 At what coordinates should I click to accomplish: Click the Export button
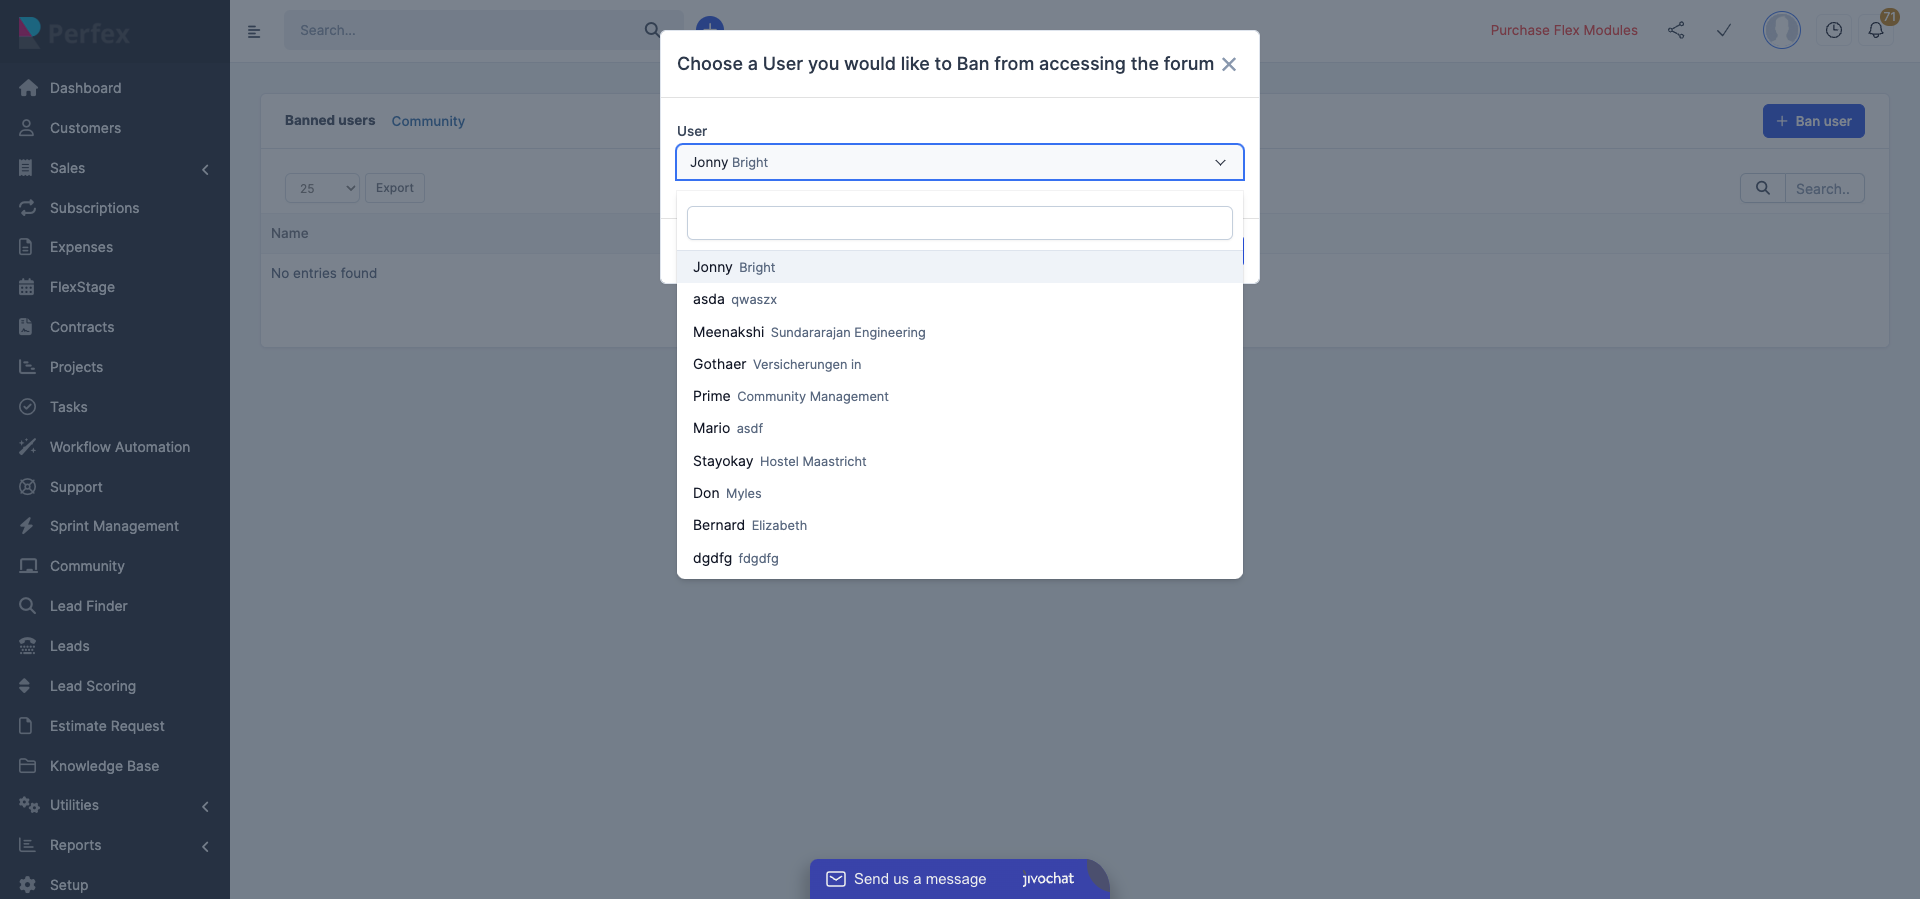coord(394,188)
